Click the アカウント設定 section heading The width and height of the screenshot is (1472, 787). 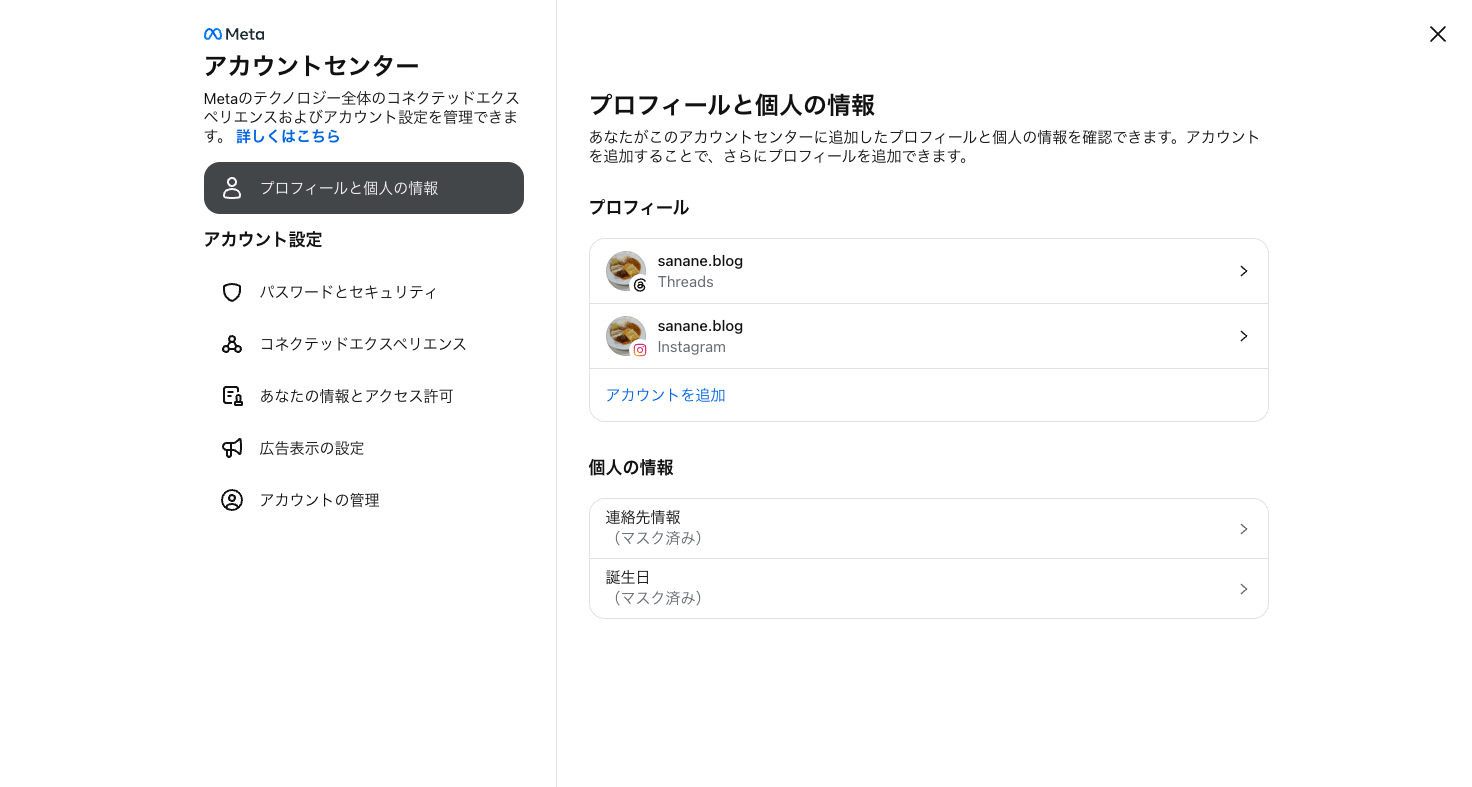(x=263, y=240)
